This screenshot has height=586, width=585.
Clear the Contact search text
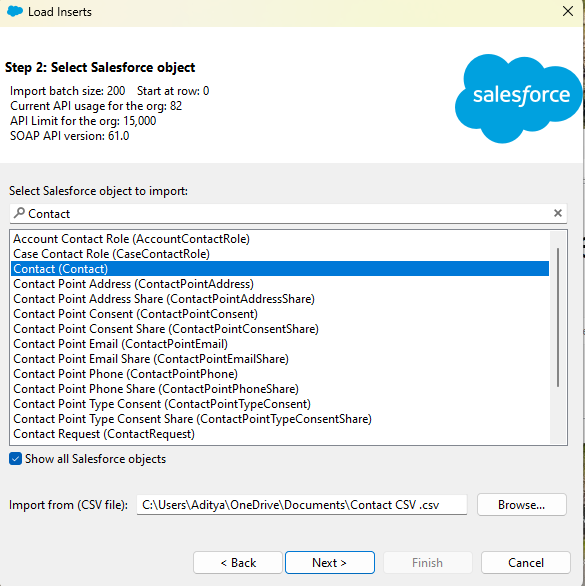558,213
